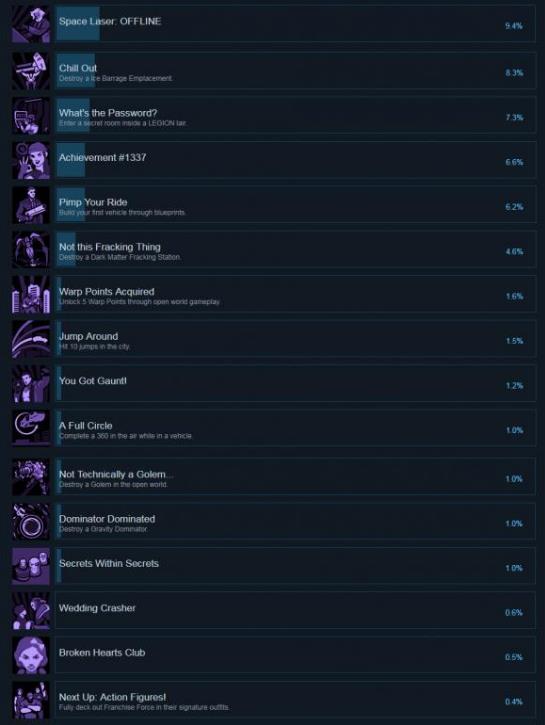Click the Not this Fracking Thing icon

(31, 250)
